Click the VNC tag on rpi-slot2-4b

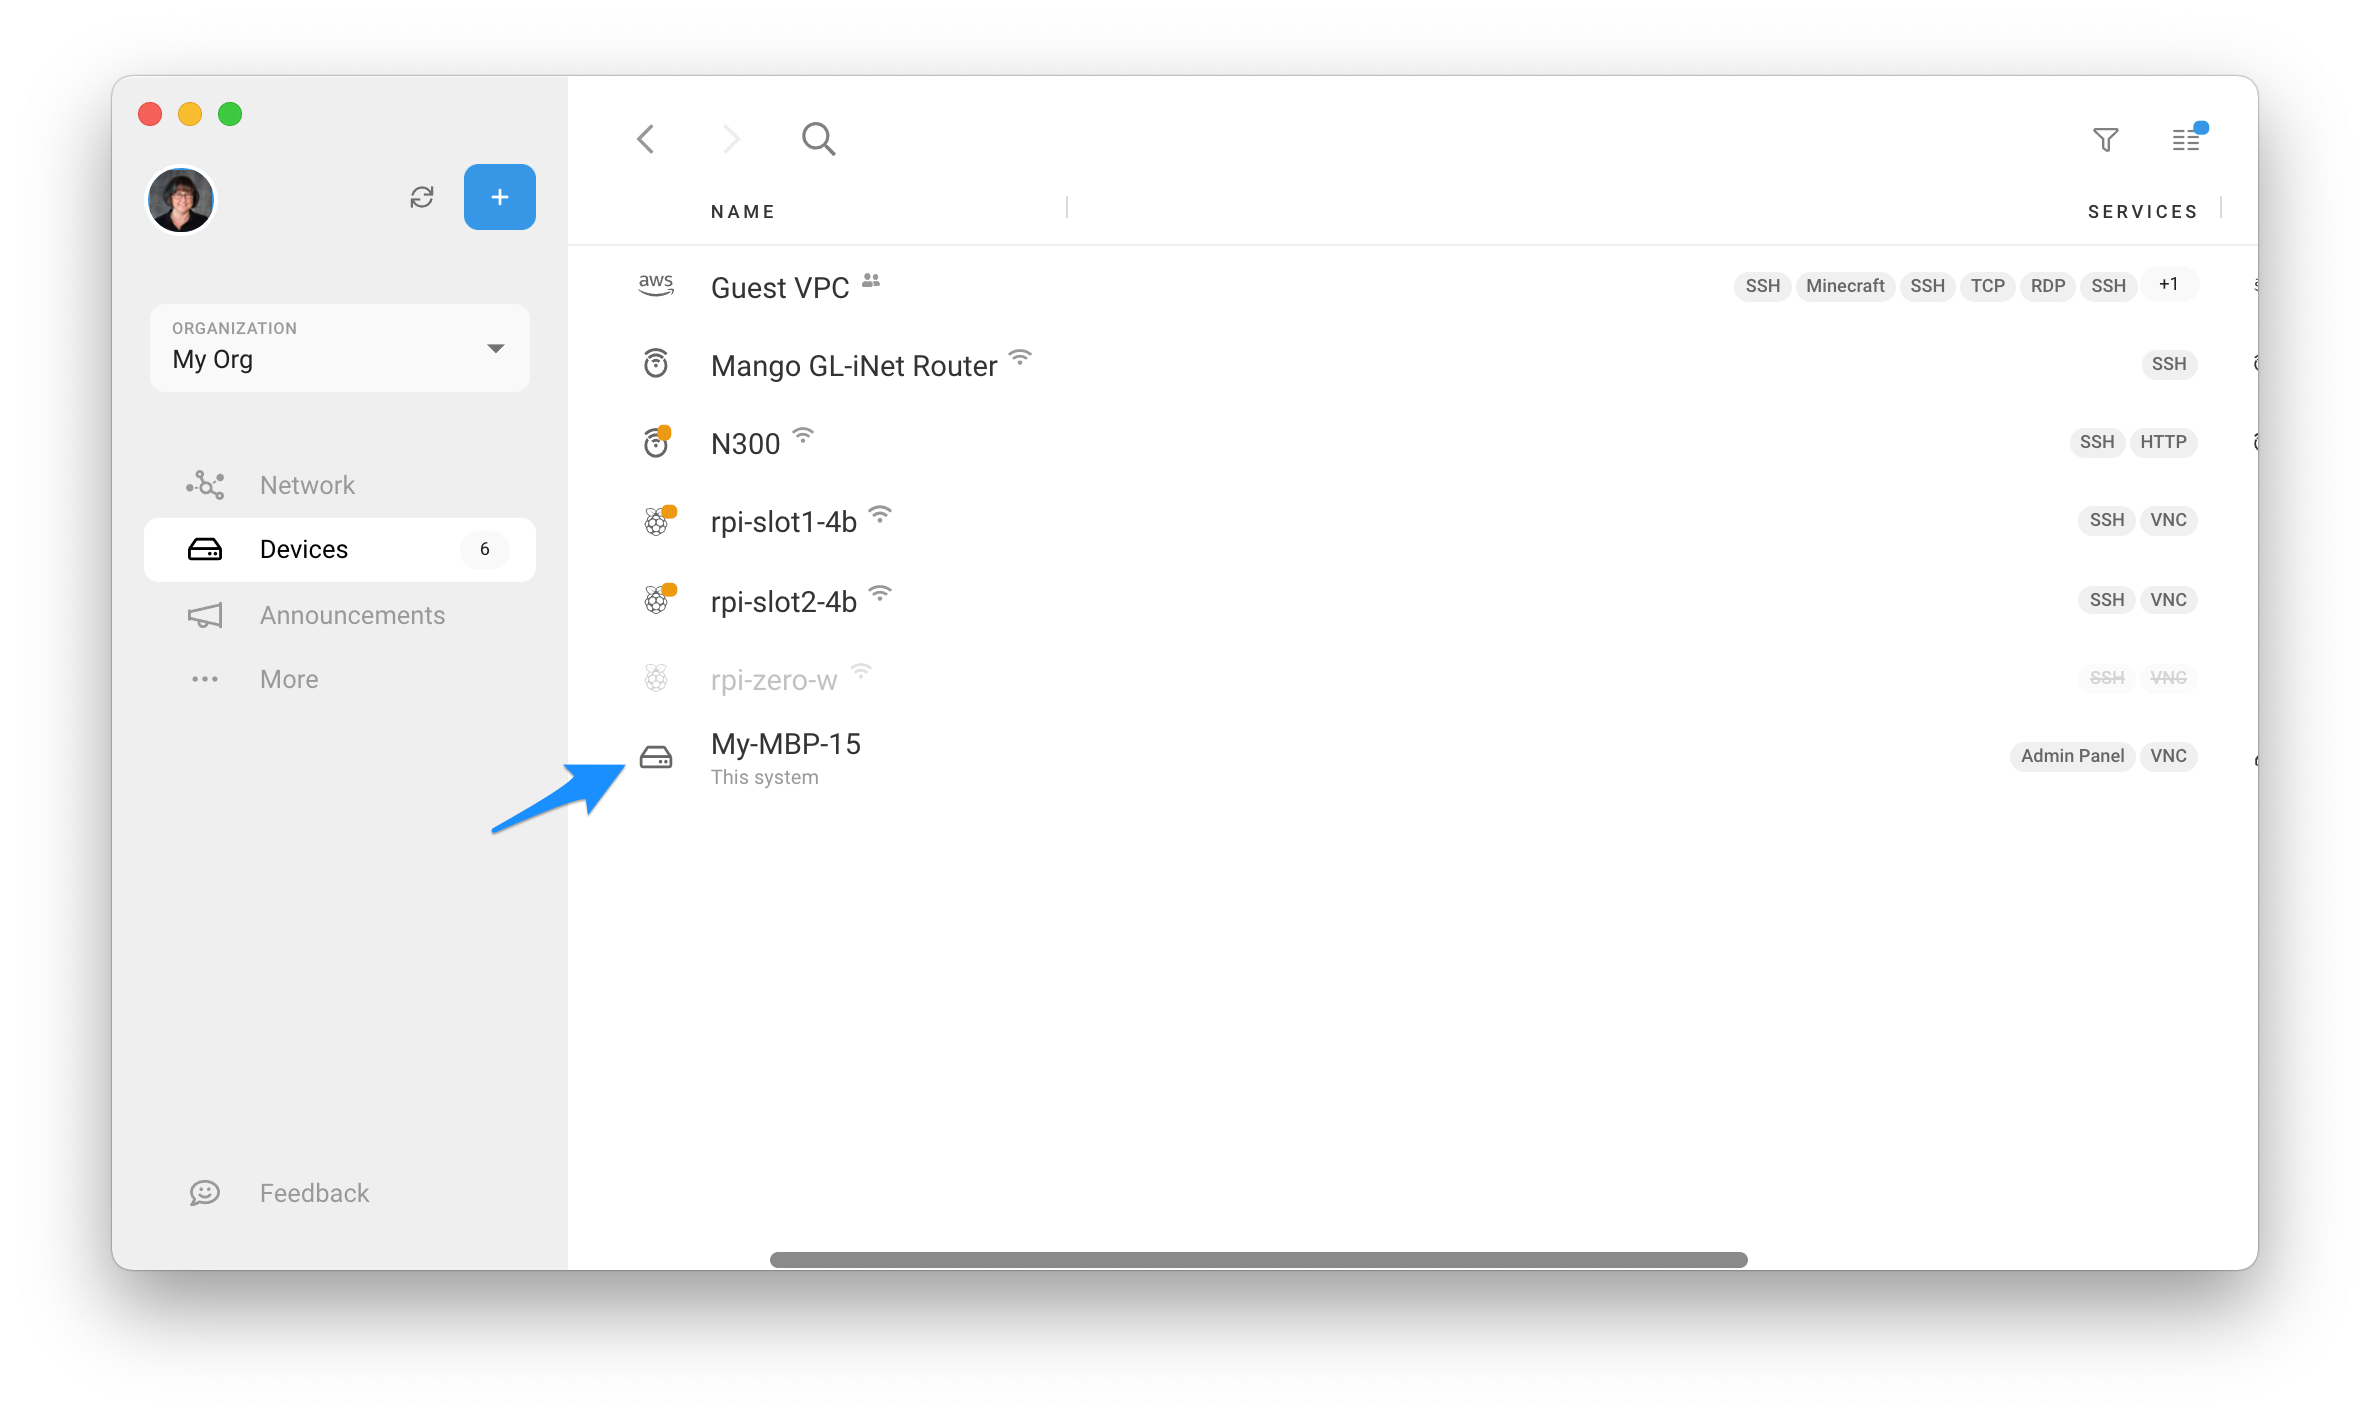tap(2168, 600)
